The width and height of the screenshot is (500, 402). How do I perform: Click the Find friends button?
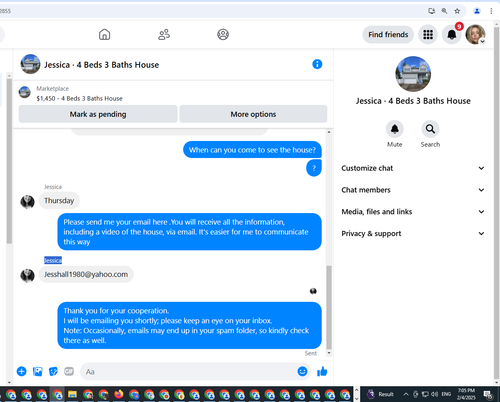pyautogui.click(x=388, y=34)
